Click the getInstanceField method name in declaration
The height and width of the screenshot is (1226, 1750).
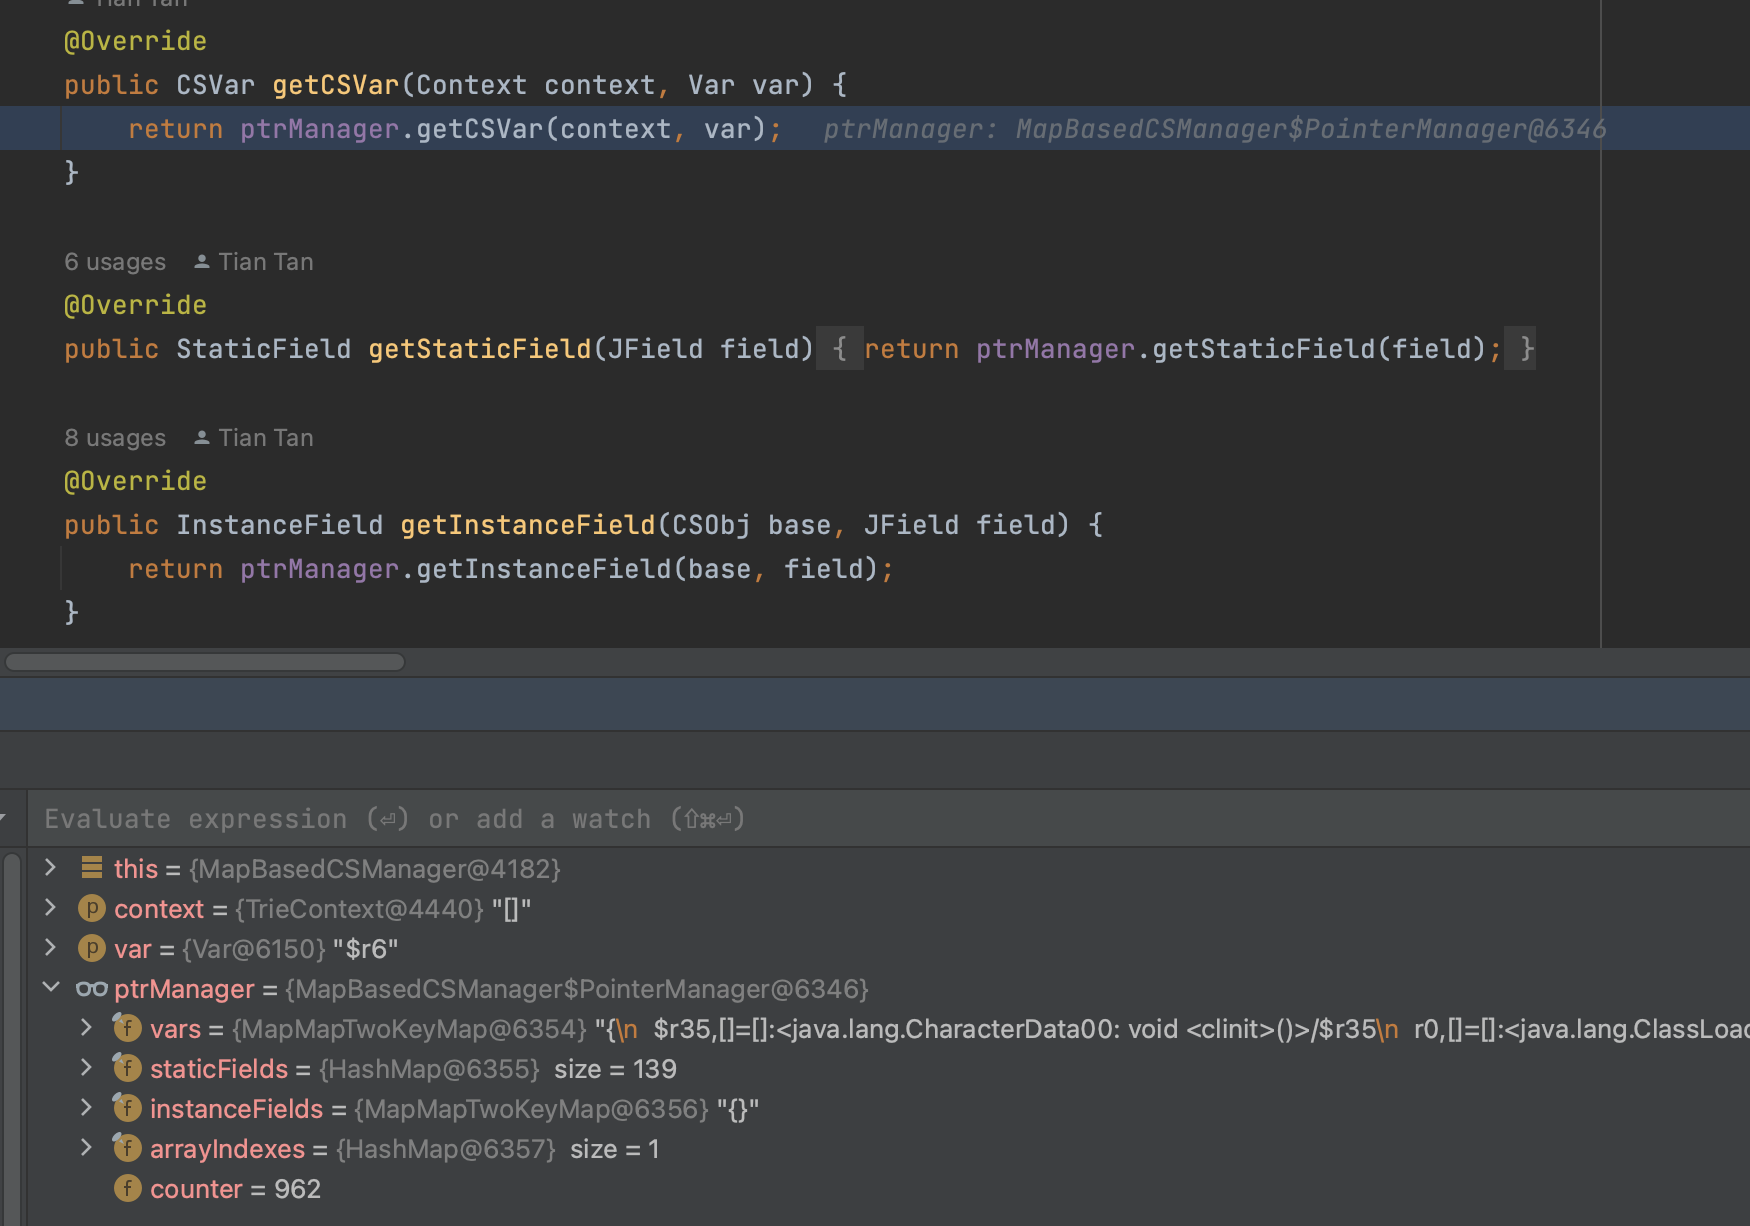(x=528, y=525)
